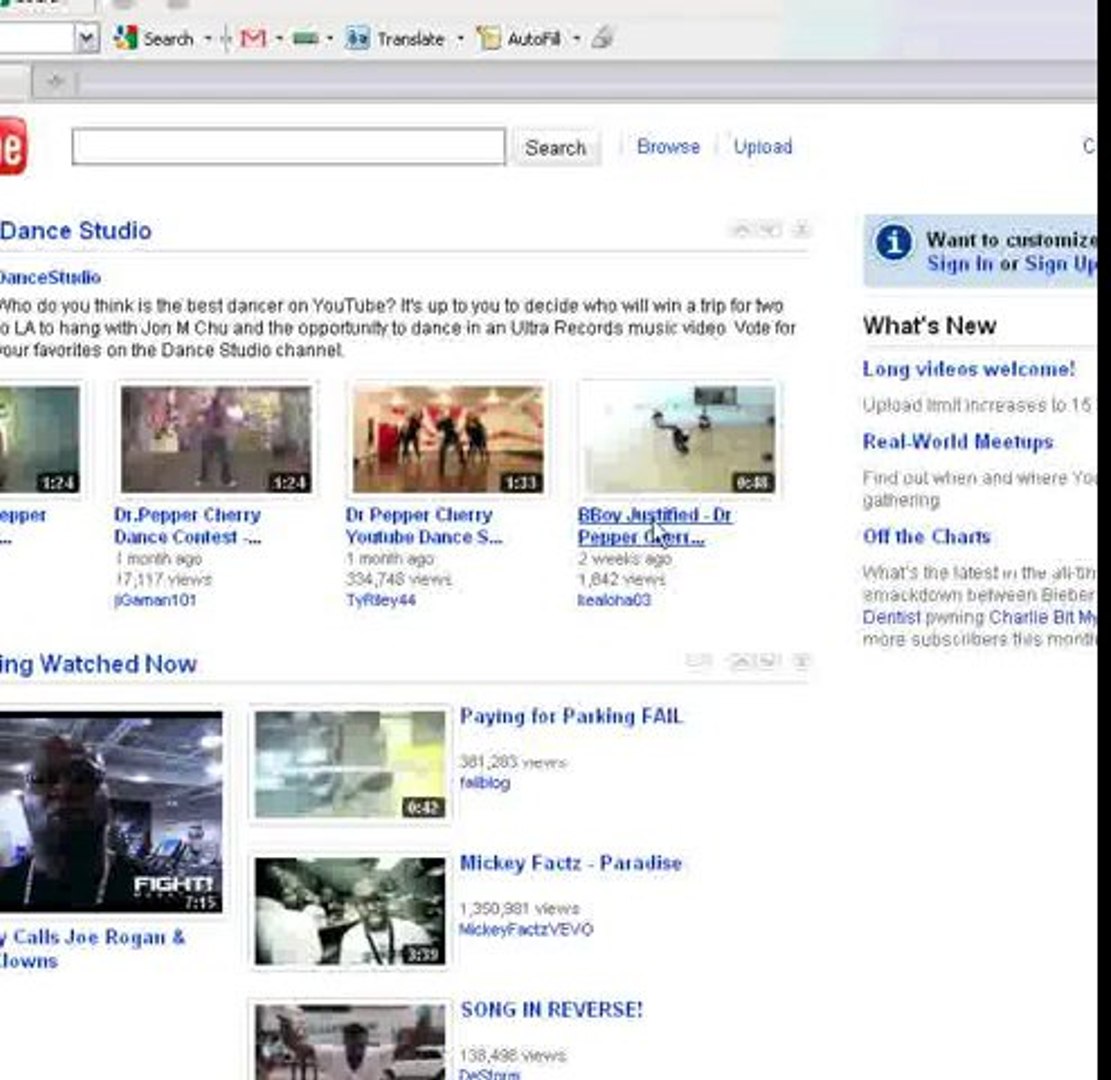Open Real-World Meetups link

pos(957,441)
